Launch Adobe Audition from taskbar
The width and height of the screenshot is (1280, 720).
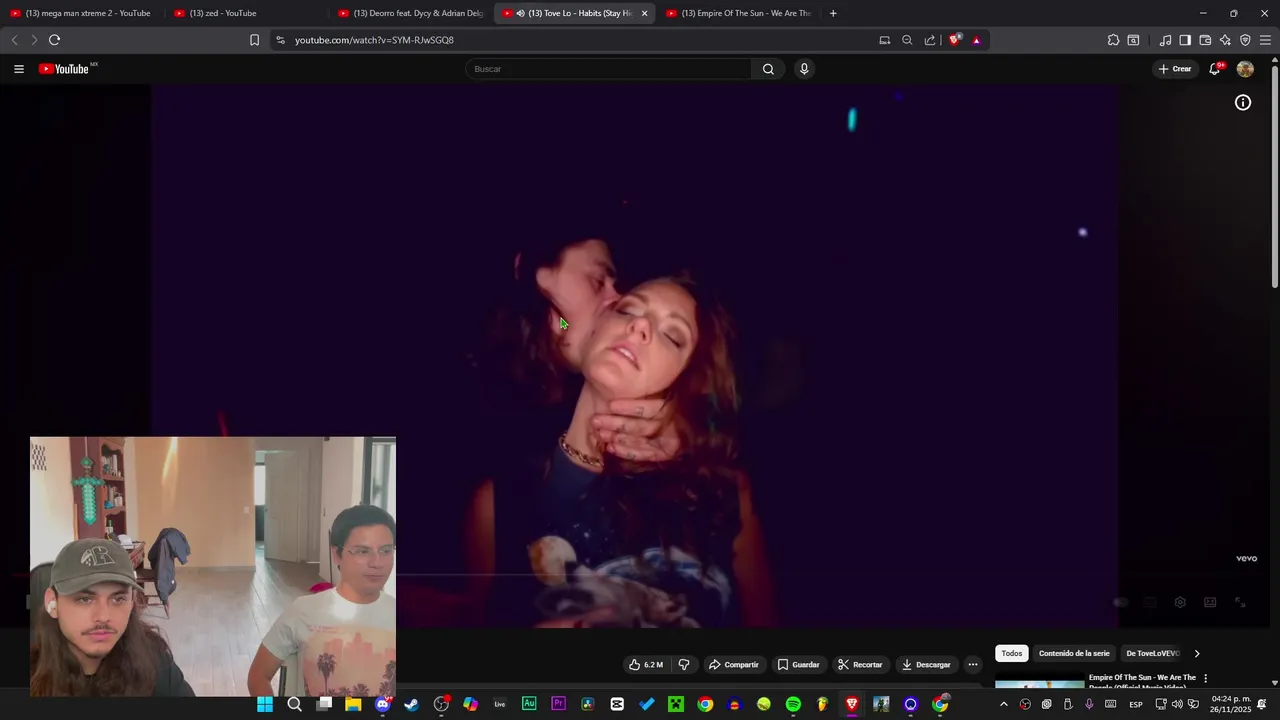click(x=529, y=704)
